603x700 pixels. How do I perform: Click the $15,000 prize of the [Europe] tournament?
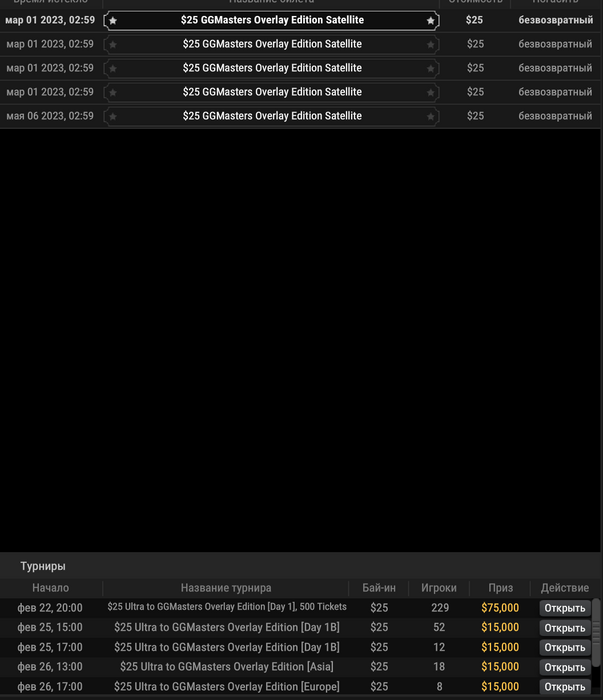click(500, 687)
